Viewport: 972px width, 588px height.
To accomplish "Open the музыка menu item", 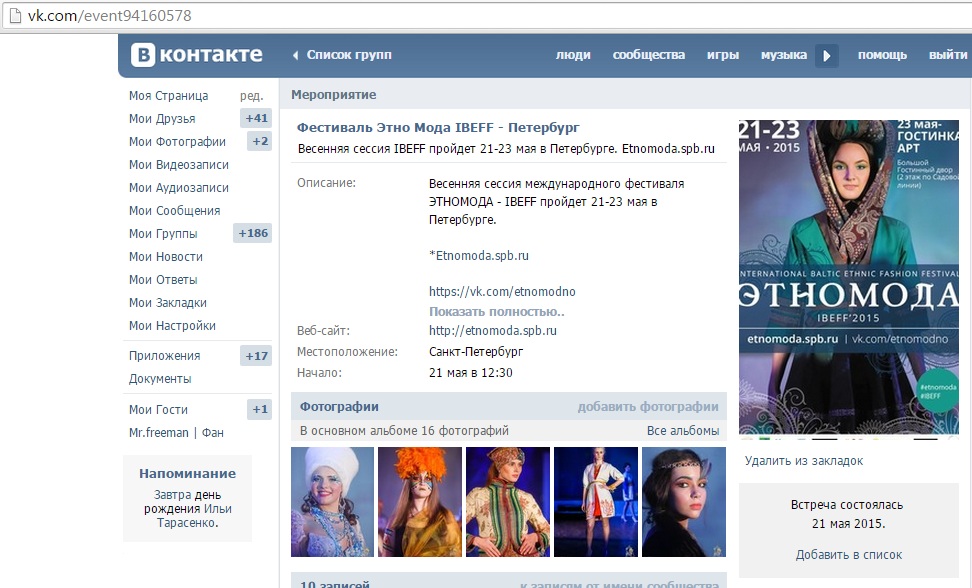I will 784,55.
